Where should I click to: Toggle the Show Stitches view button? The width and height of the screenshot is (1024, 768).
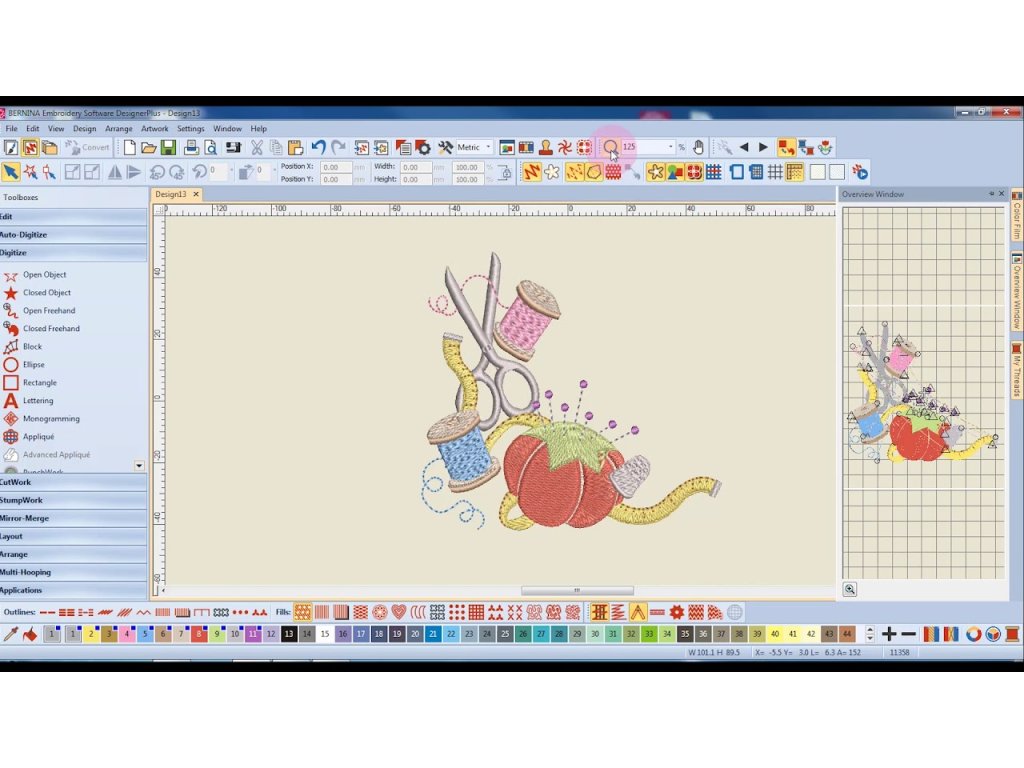click(x=530, y=172)
